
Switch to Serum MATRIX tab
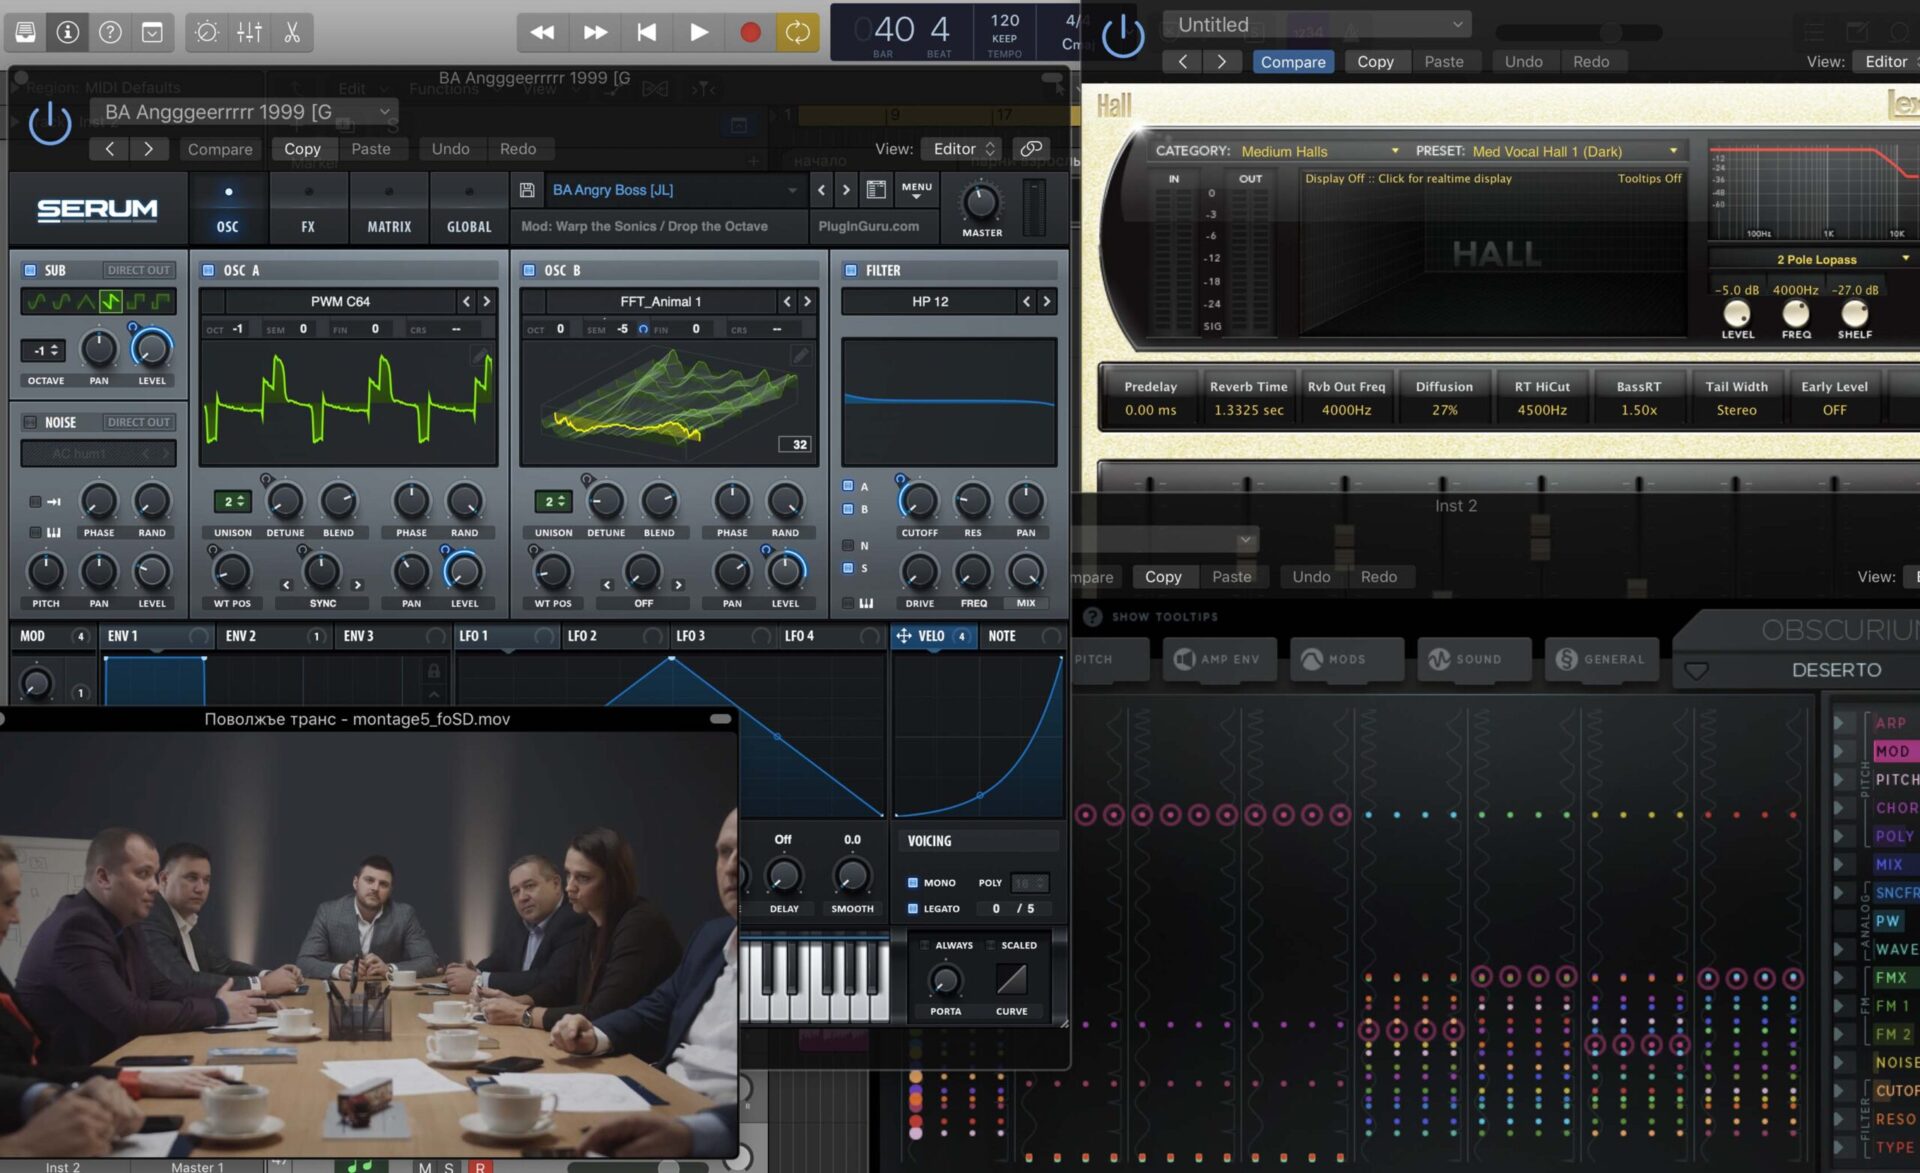click(389, 208)
